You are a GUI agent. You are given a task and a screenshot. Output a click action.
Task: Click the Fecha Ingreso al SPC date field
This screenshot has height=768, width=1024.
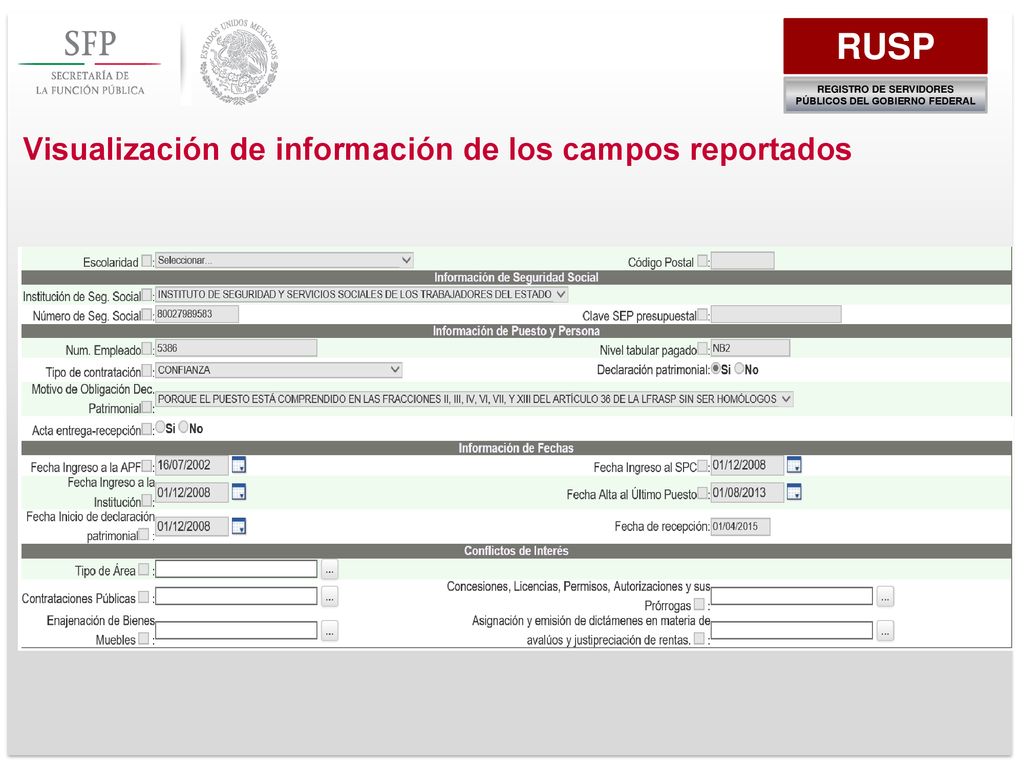point(746,465)
